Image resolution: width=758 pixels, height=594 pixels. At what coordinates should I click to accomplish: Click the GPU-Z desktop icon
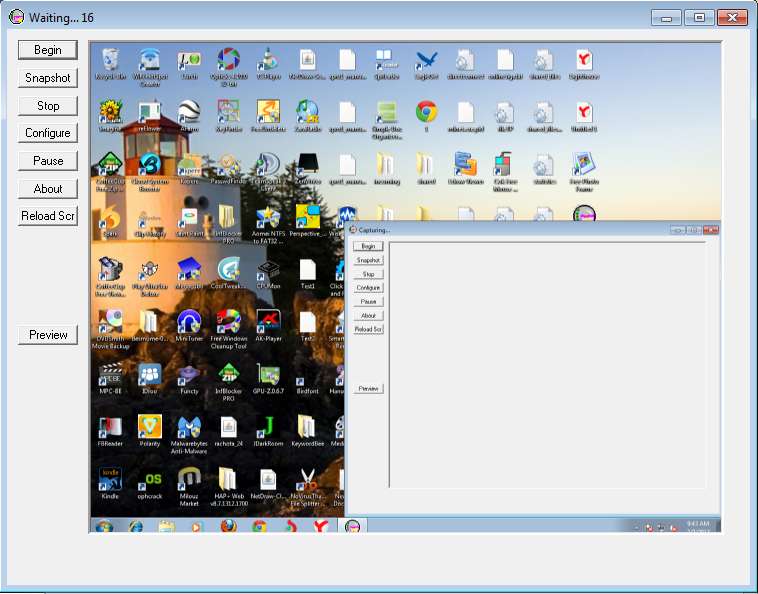(267, 374)
